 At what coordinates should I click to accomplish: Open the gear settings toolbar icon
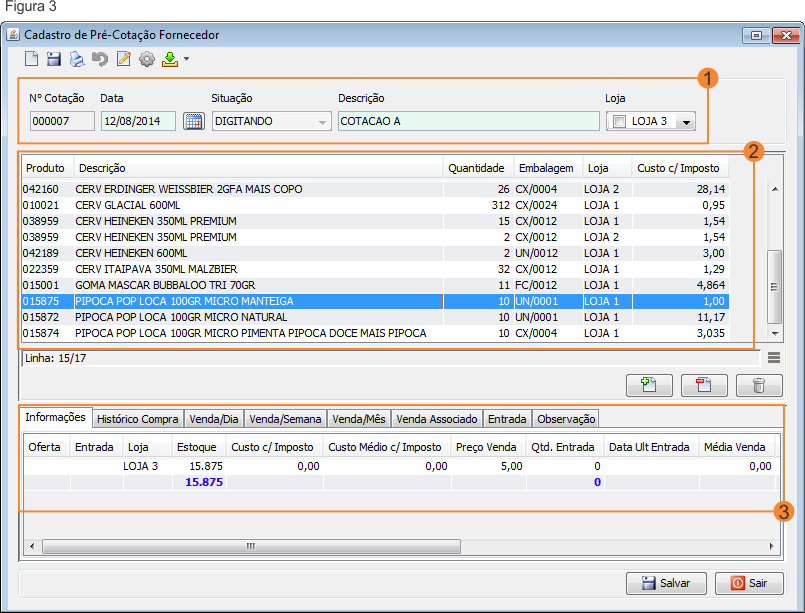pos(147,59)
